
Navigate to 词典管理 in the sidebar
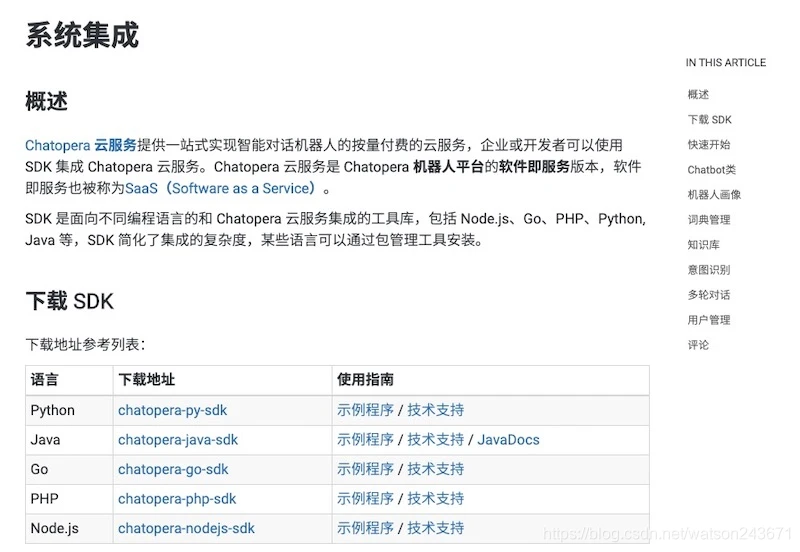click(709, 220)
